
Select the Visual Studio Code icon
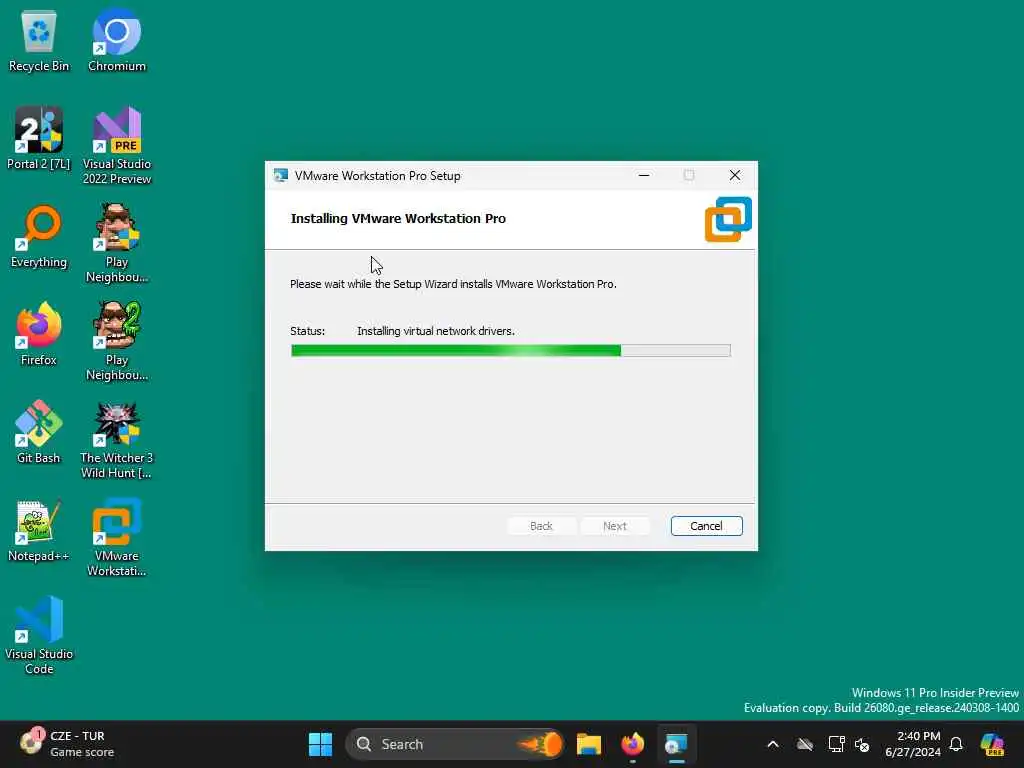[39, 635]
